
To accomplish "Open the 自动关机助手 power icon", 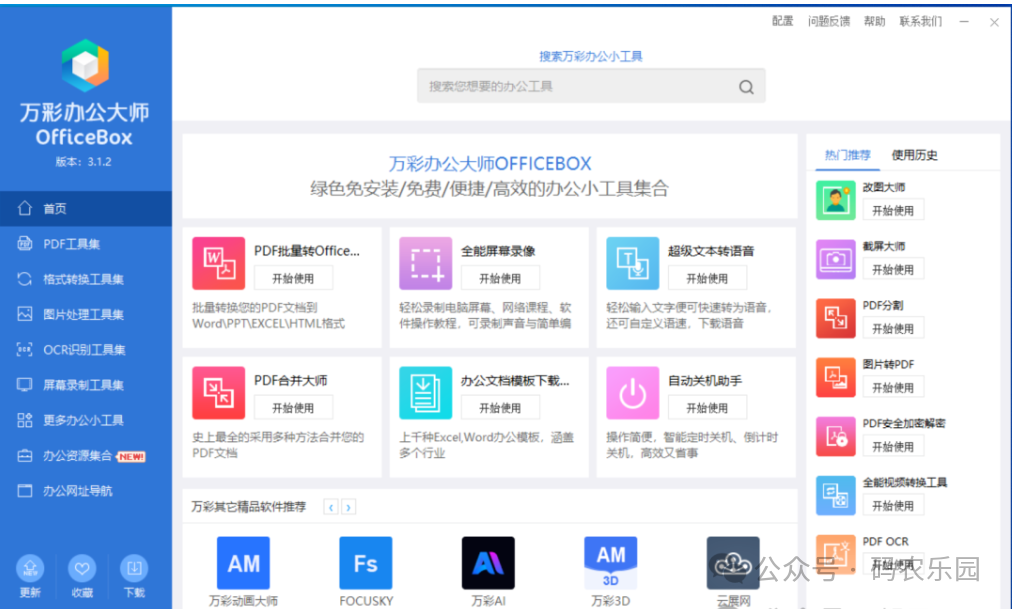I will pyautogui.click(x=632, y=393).
